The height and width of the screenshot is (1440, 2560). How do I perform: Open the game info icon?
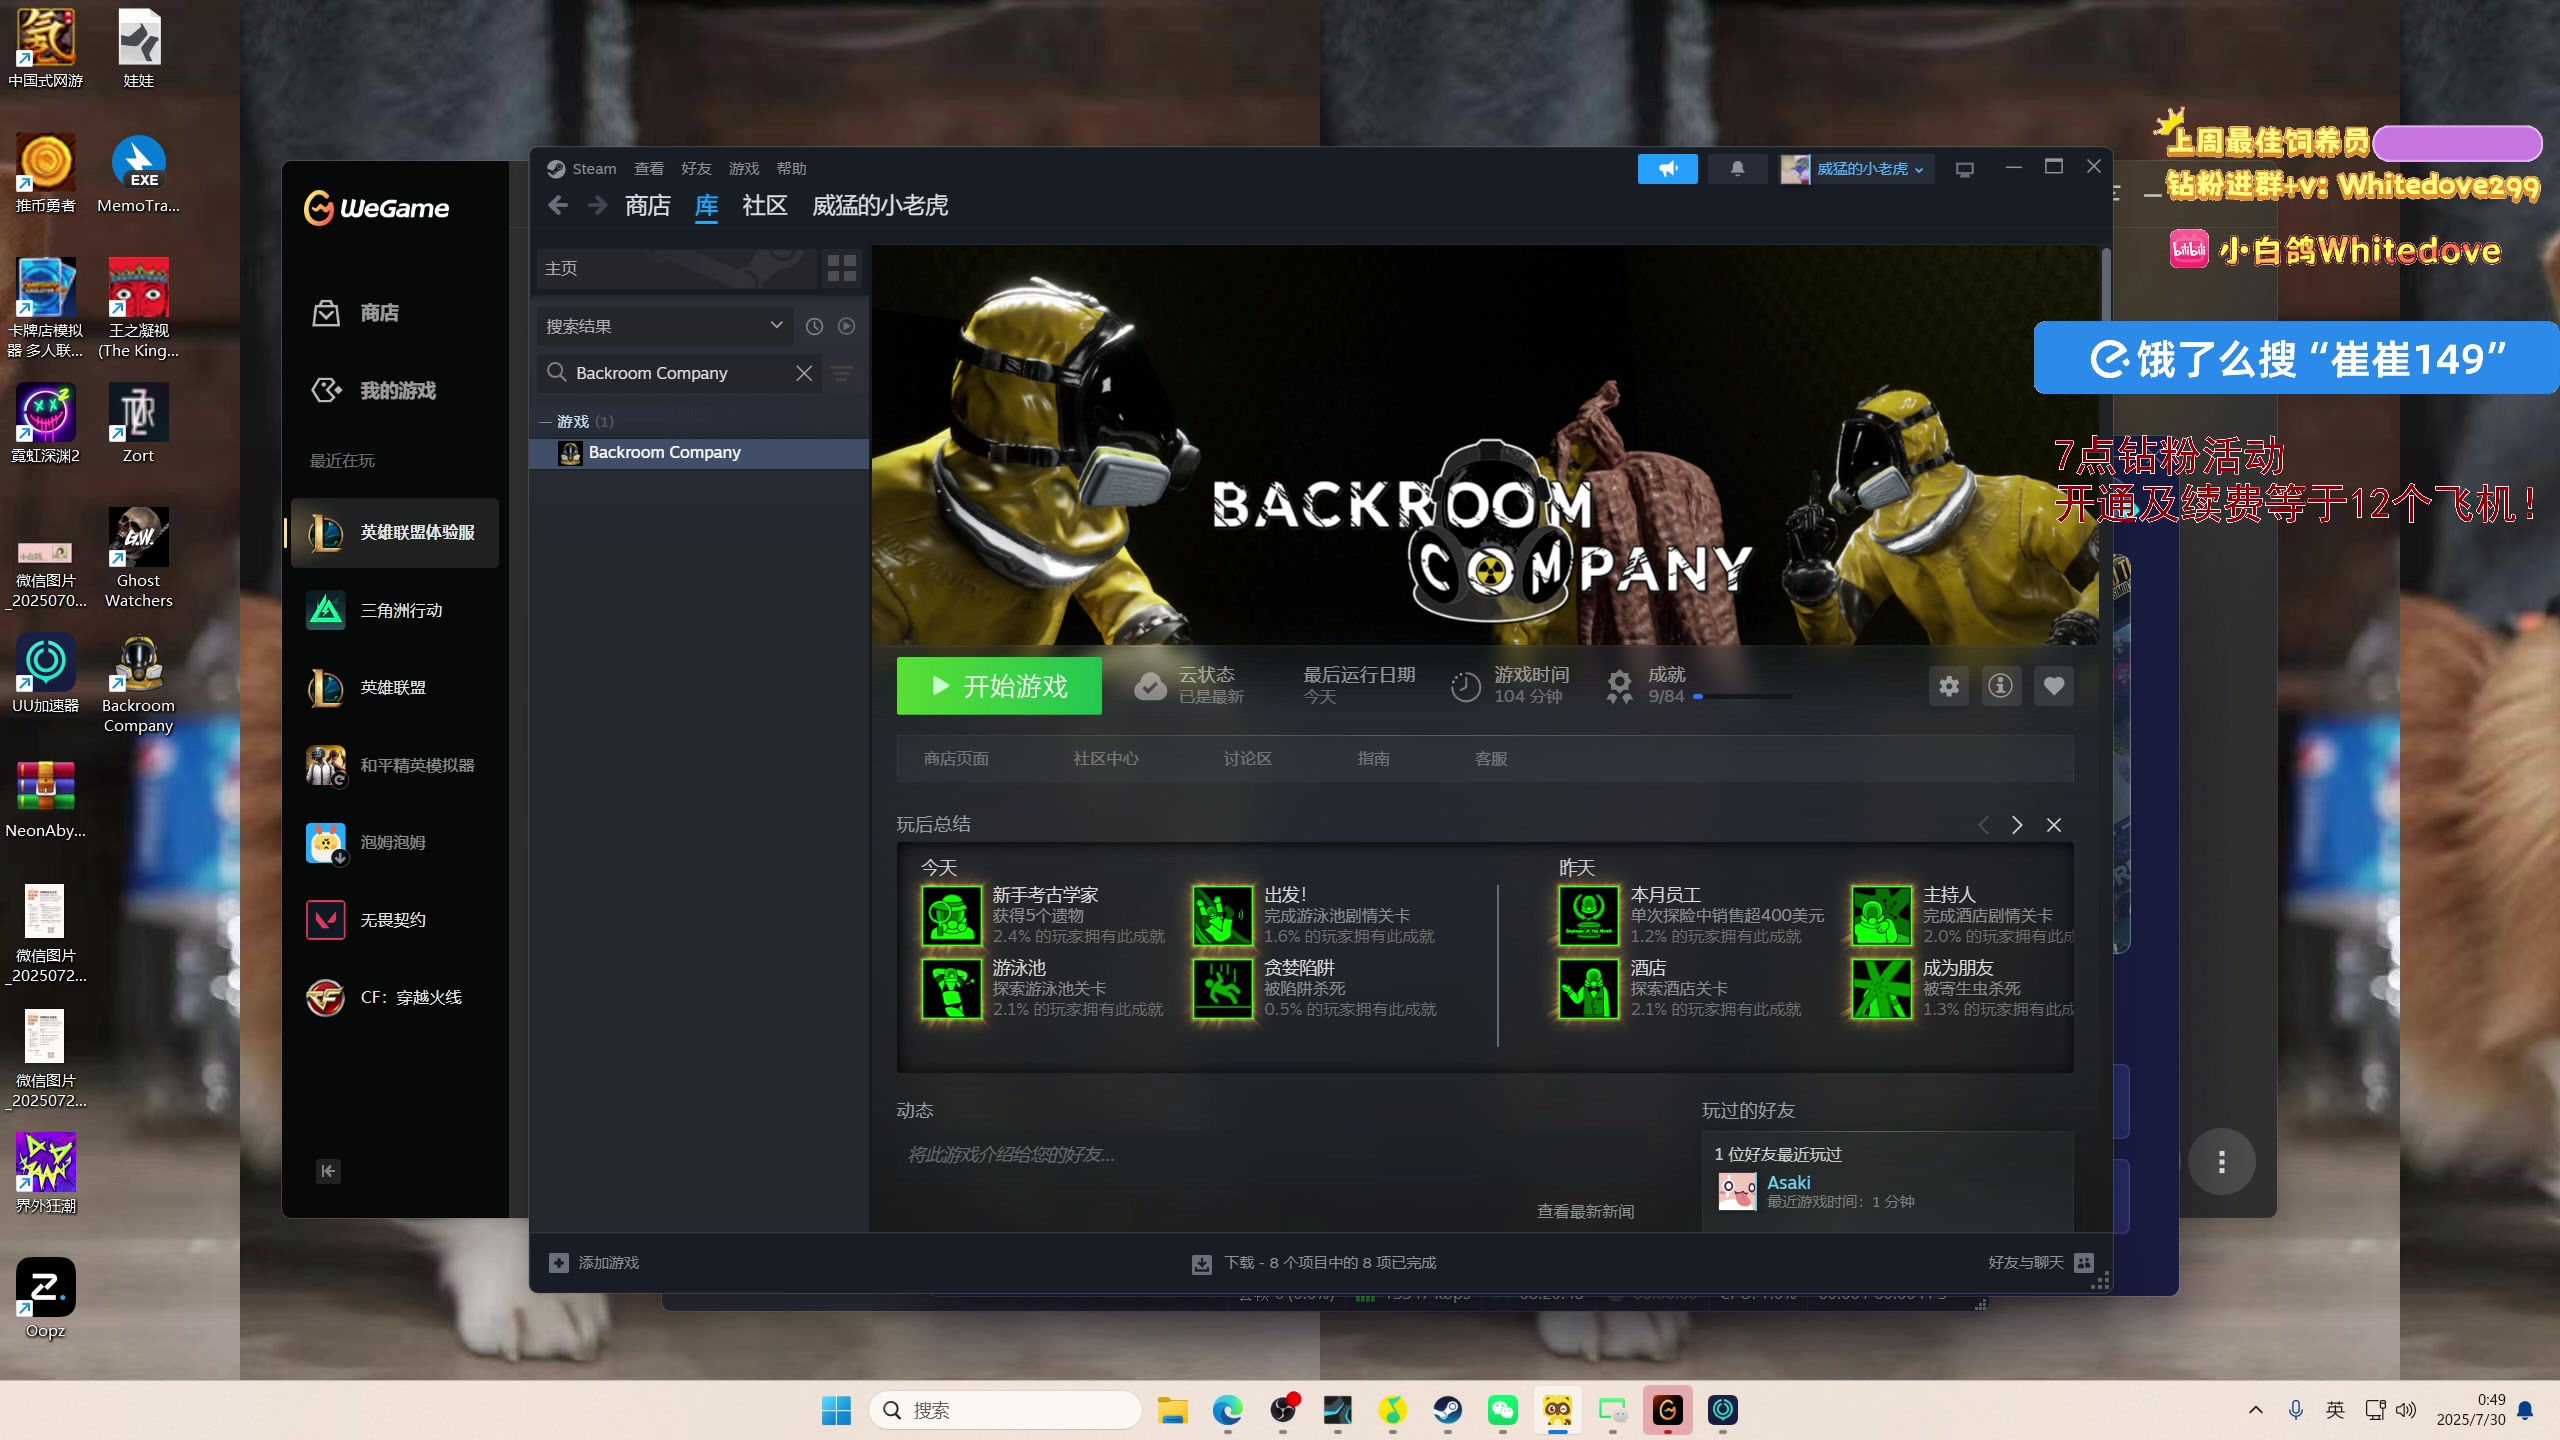coord(2000,686)
